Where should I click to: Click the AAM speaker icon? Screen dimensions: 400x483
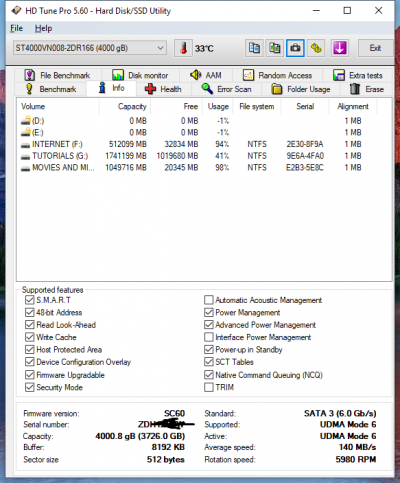coord(196,75)
